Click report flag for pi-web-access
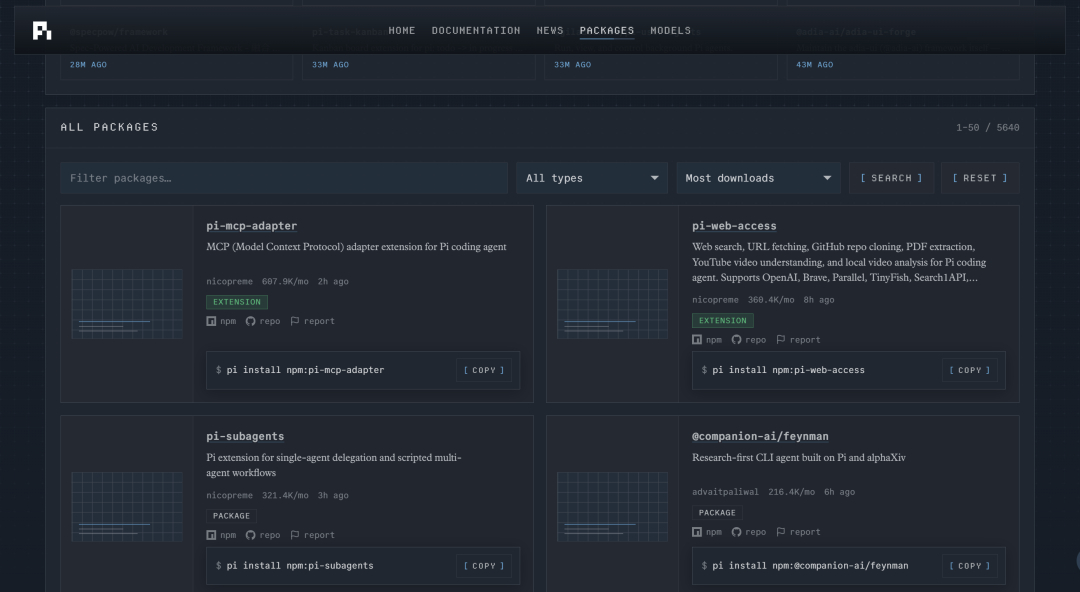 (x=798, y=340)
